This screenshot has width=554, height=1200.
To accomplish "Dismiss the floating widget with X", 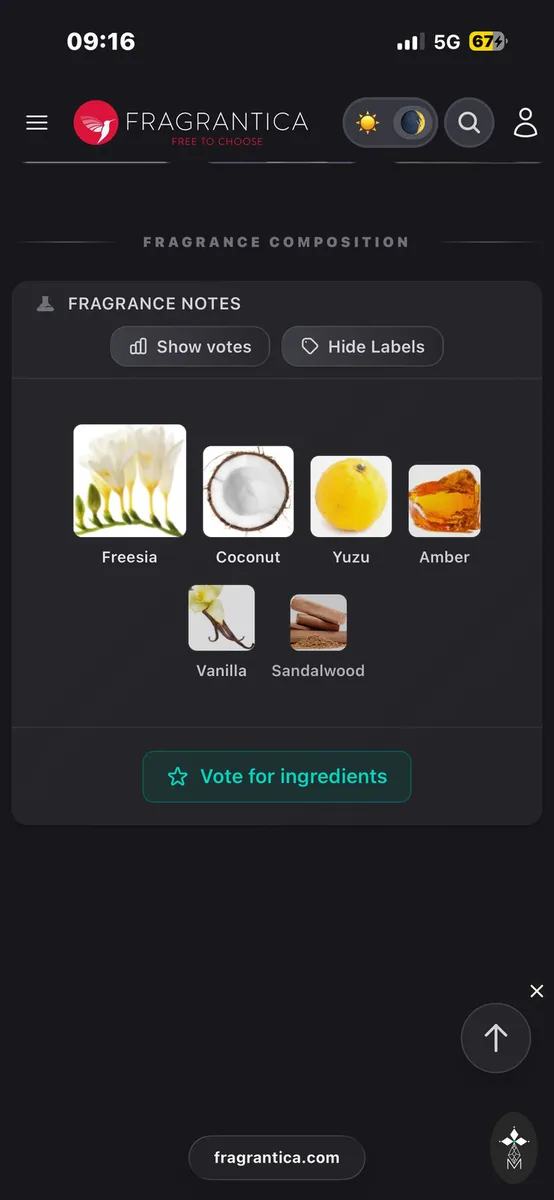I will (x=537, y=991).
